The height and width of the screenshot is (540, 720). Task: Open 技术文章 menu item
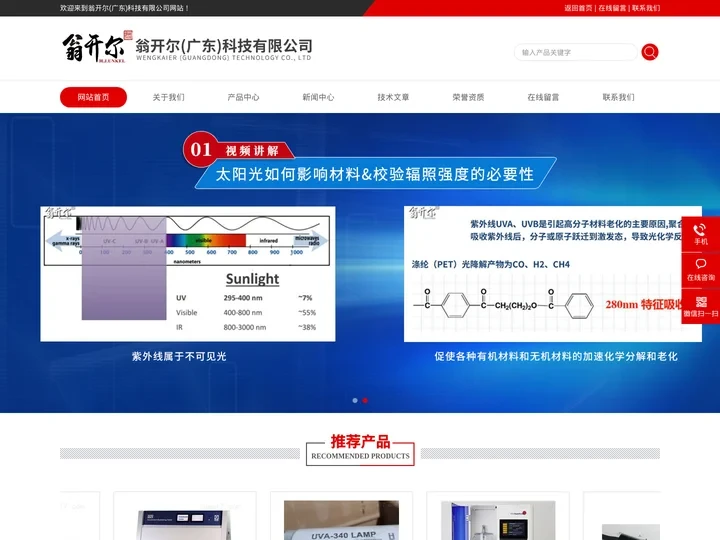click(393, 97)
